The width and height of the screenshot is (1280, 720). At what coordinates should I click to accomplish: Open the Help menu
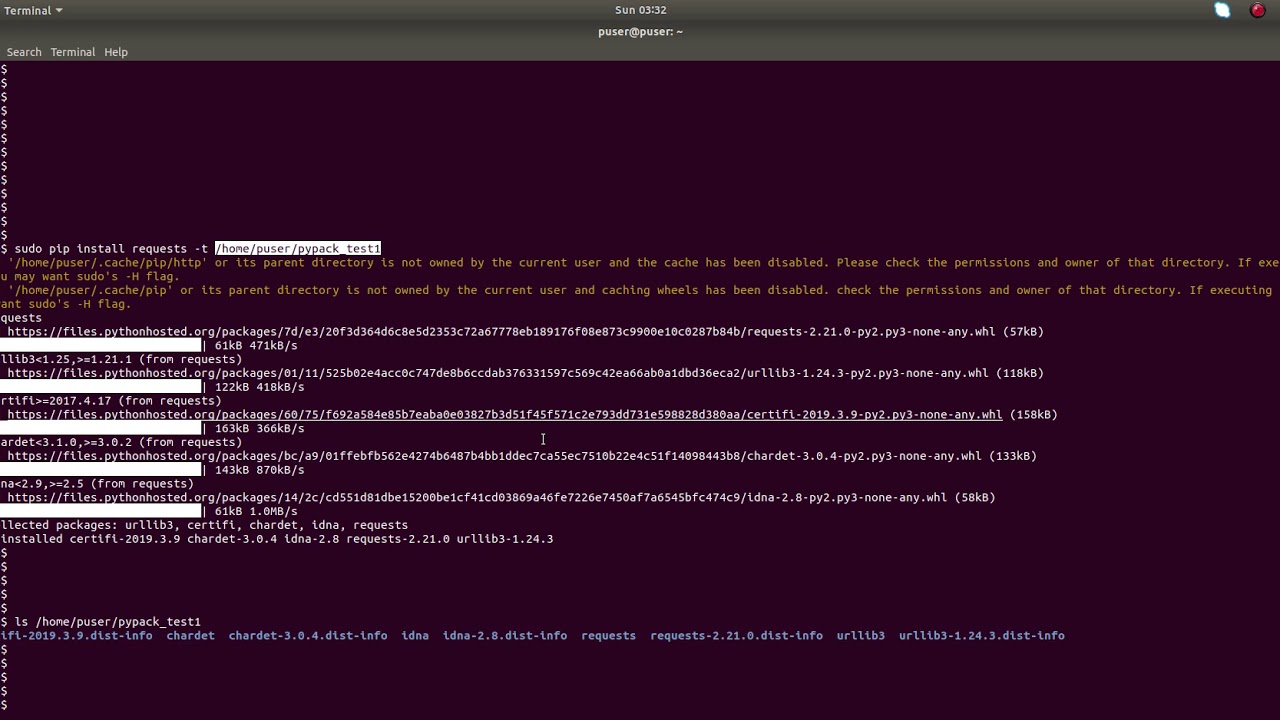[x=116, y=52]
